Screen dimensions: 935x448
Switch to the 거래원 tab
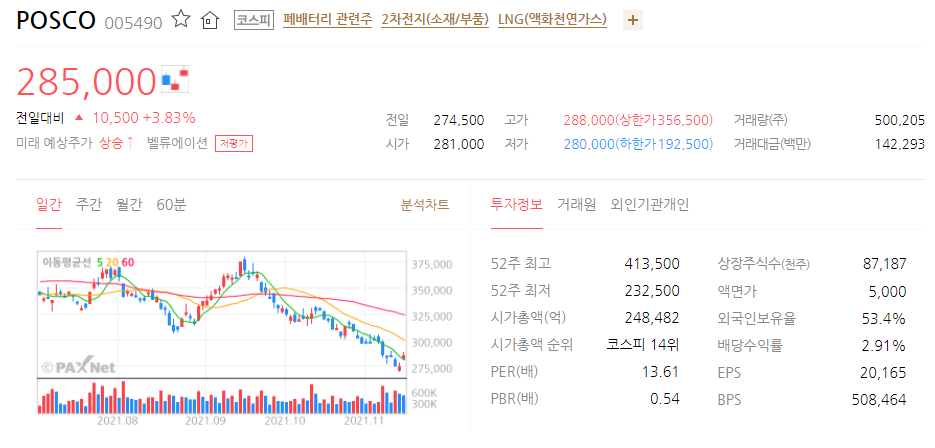pos(577,205)
